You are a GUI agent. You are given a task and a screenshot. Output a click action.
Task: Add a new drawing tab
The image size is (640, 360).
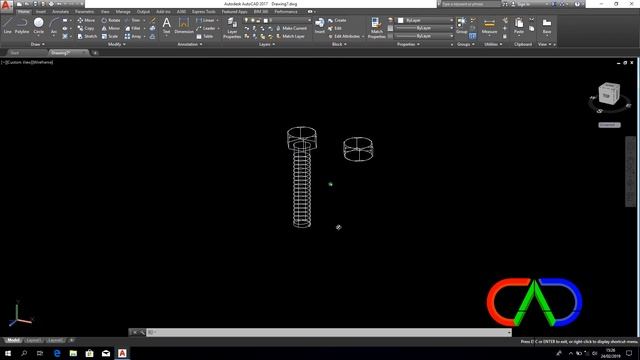click(x=95, y=53)
